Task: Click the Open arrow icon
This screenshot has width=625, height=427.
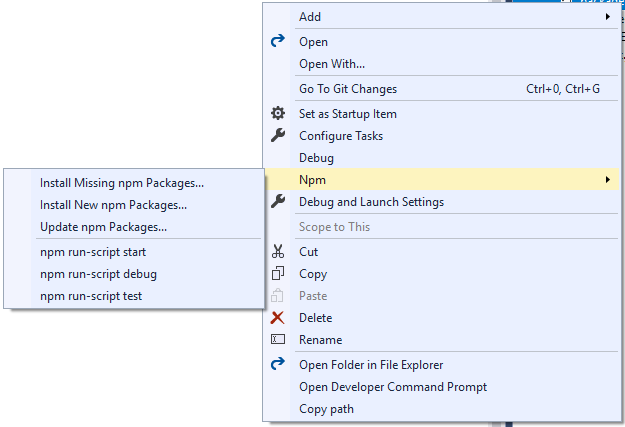Action: 278,41
